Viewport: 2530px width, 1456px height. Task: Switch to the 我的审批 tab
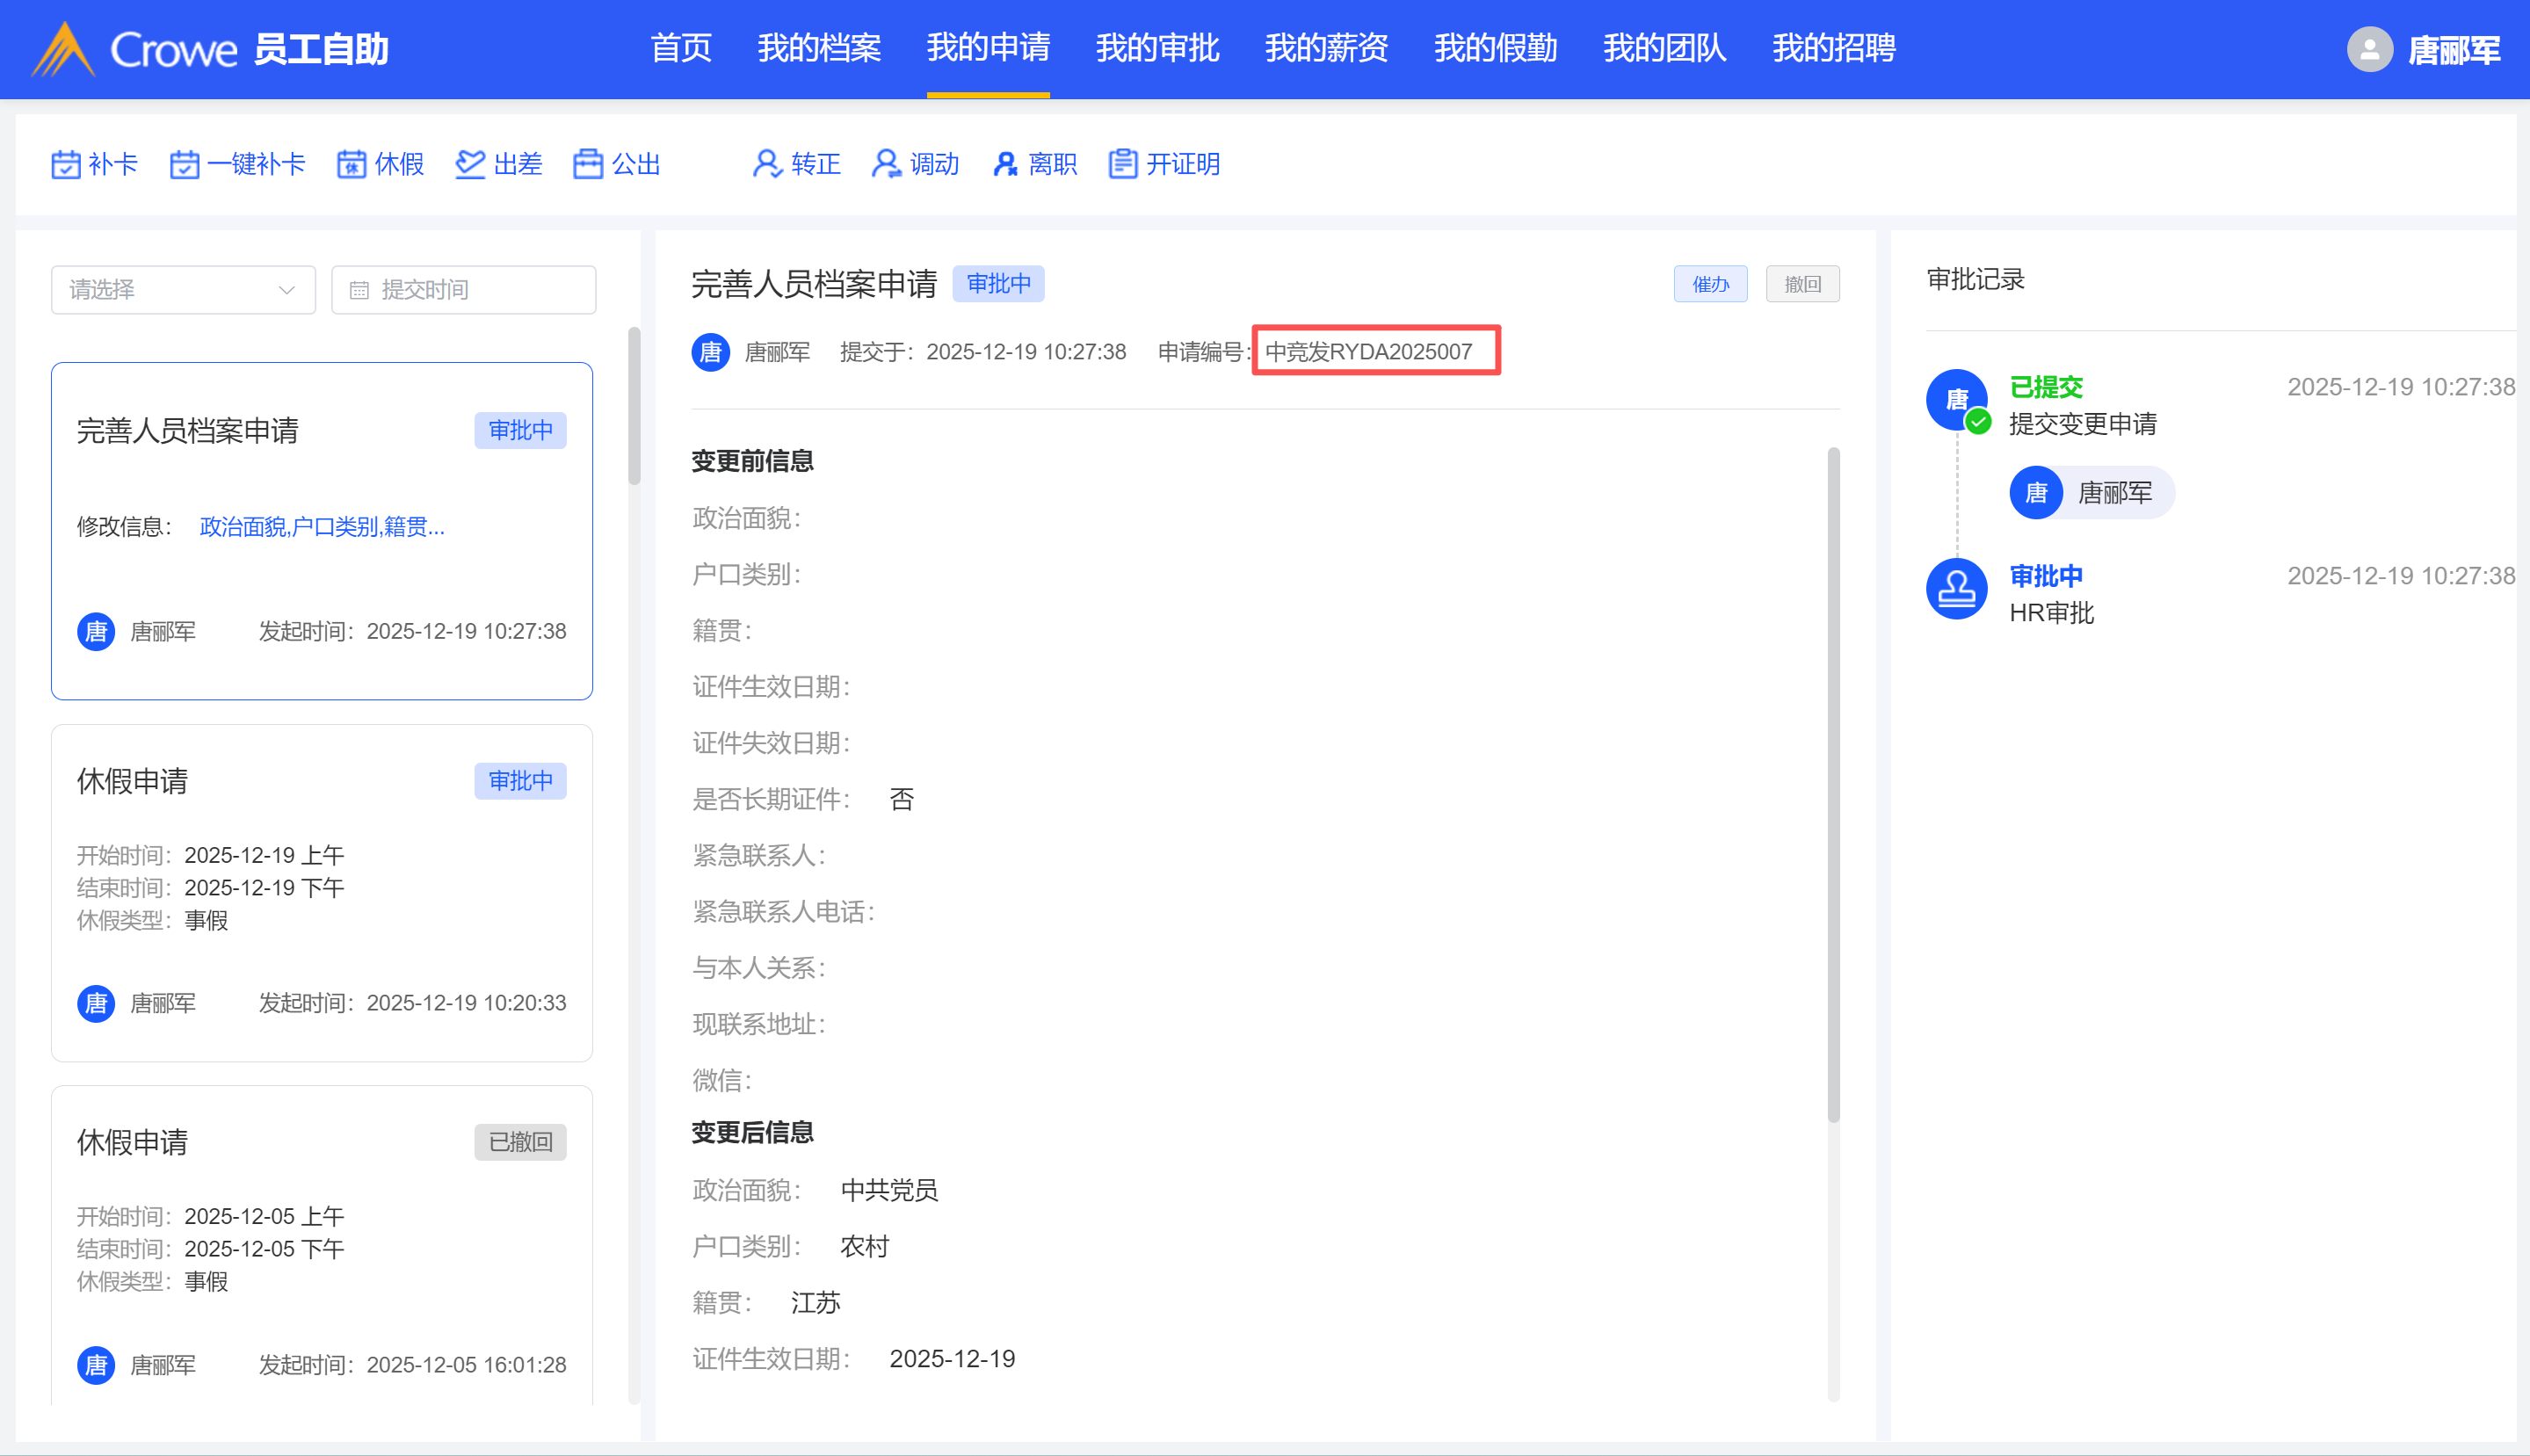pyautogui.click(x=1157, y=48)
